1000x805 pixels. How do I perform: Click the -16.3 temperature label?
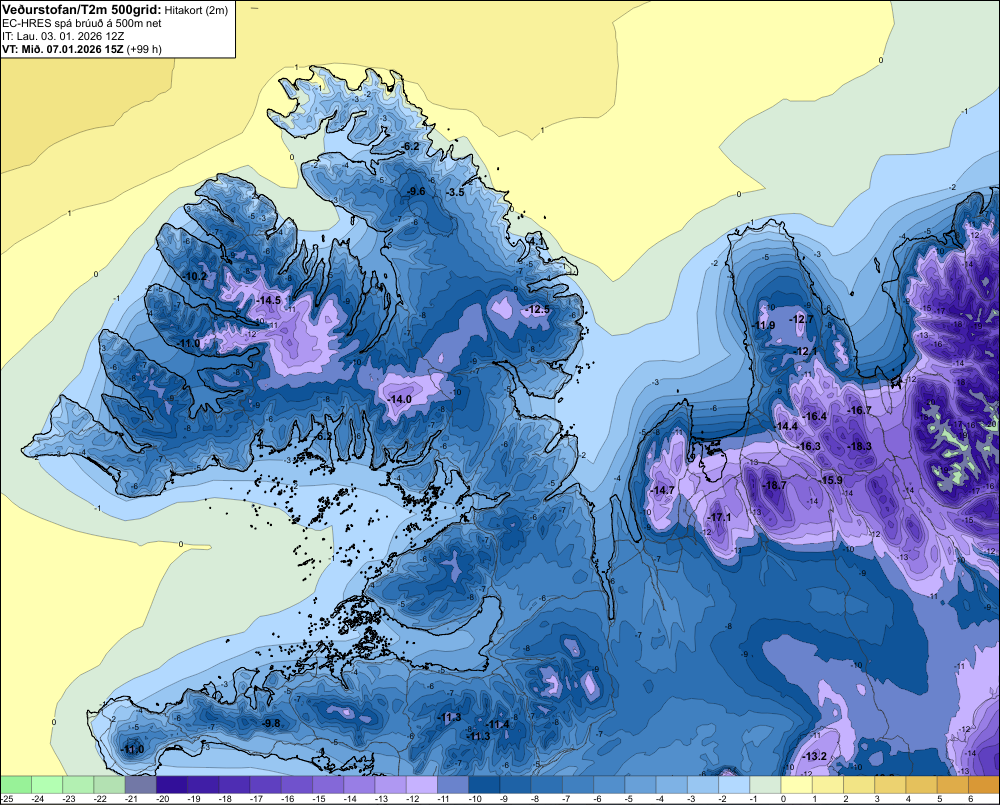coord(809,446)
